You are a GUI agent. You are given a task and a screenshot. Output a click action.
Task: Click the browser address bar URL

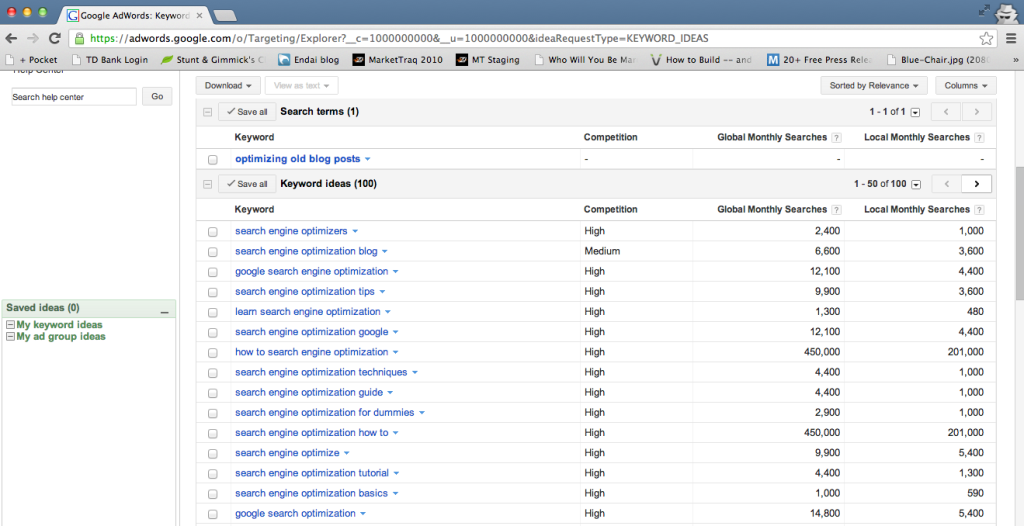pyautogui.click(x=399, y=39)
